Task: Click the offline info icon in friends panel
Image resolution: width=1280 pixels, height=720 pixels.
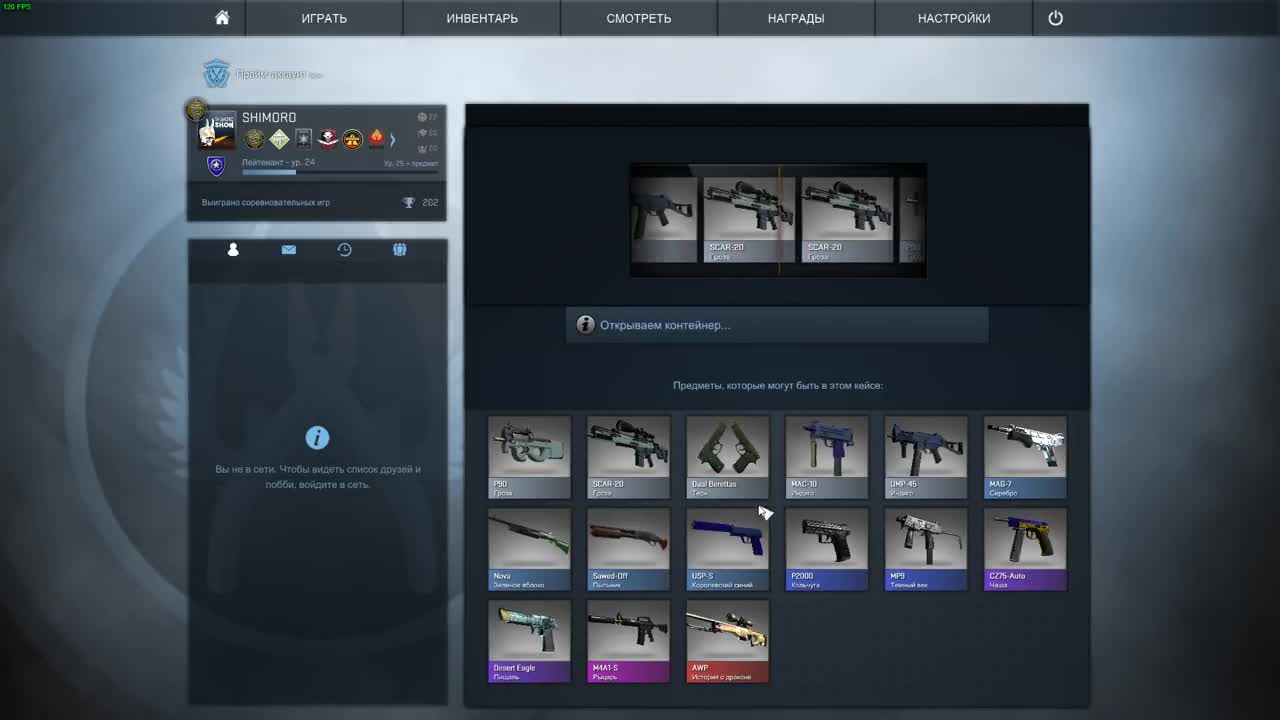Action: tap(317, 438)
